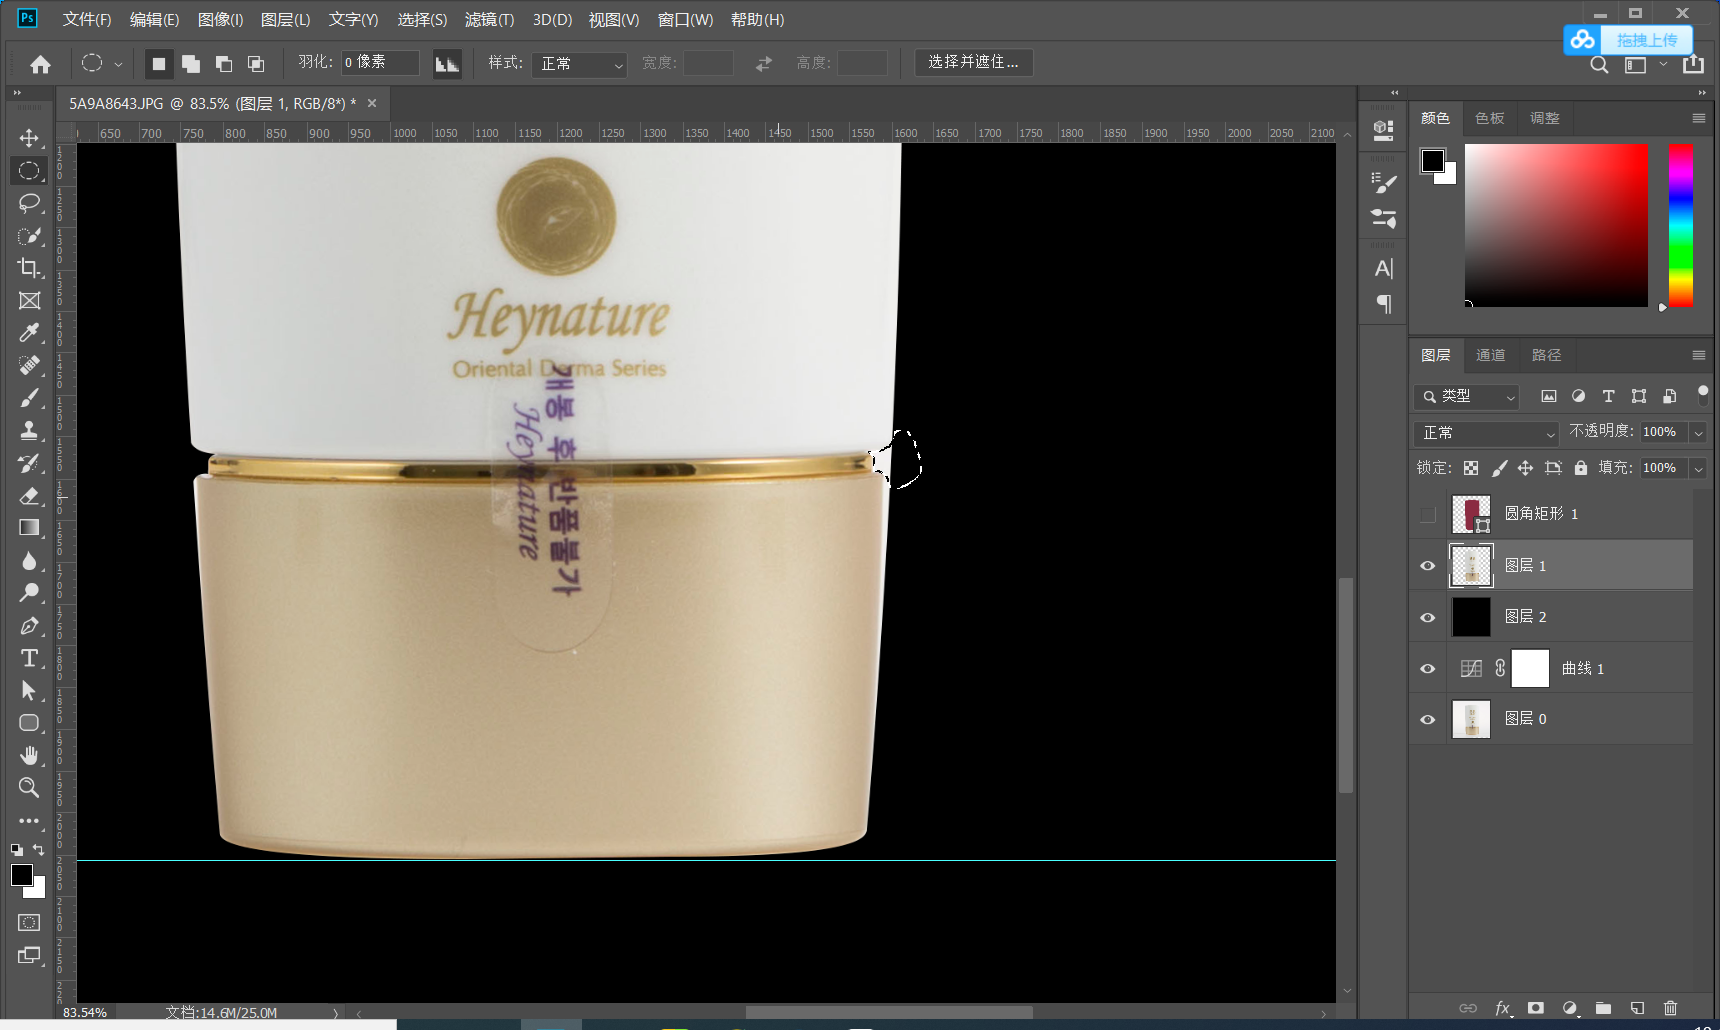Switch to the 通道 channels tab

point(1490,355)
